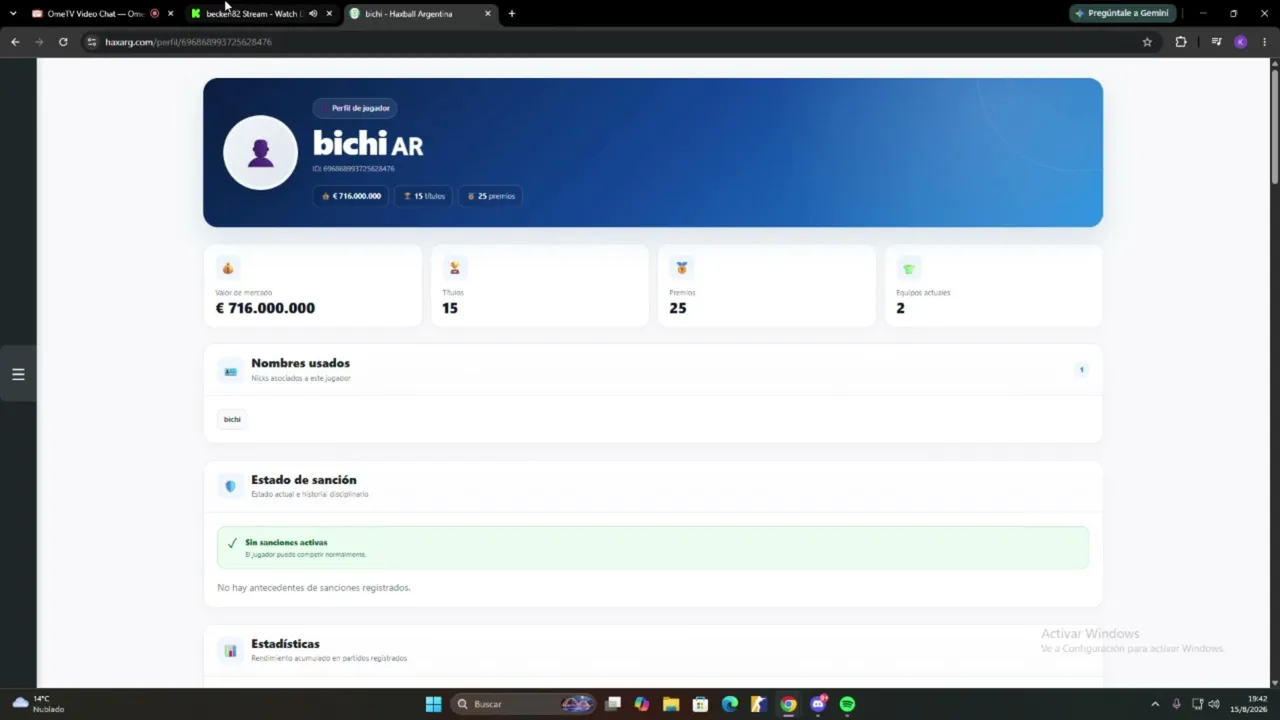Show hidden system tray icons
The width and height of the screenshot is (1280, 720).
(x=1155, y=704)
